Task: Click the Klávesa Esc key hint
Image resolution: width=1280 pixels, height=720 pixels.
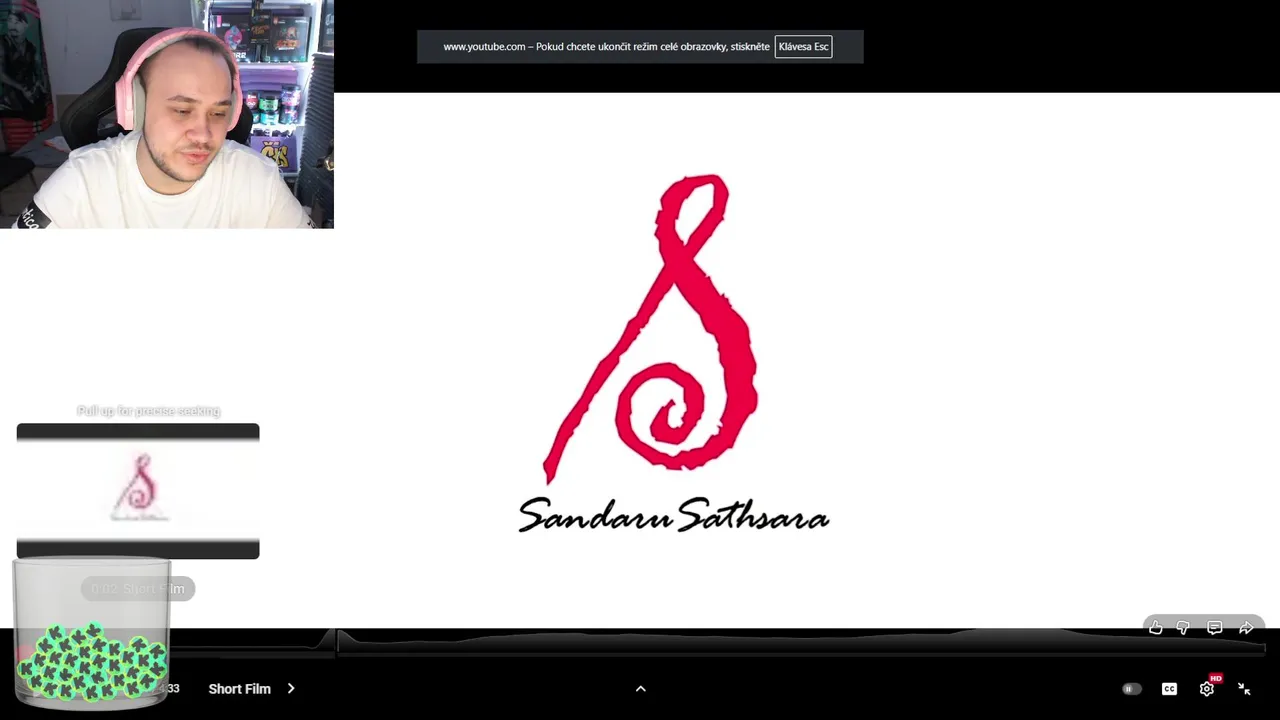Action: click(803, 47)
